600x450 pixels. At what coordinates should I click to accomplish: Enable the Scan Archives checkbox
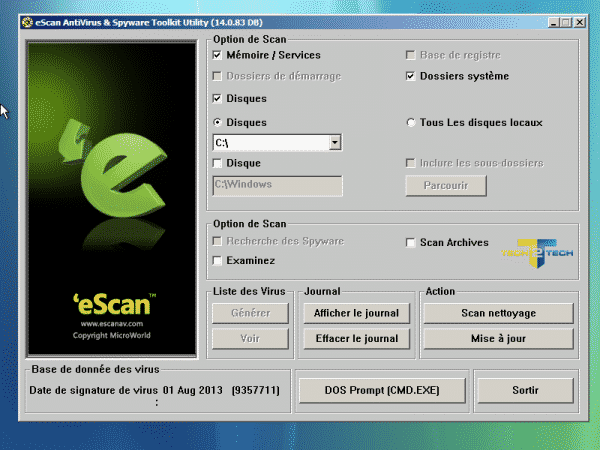(x=410, y=243)
